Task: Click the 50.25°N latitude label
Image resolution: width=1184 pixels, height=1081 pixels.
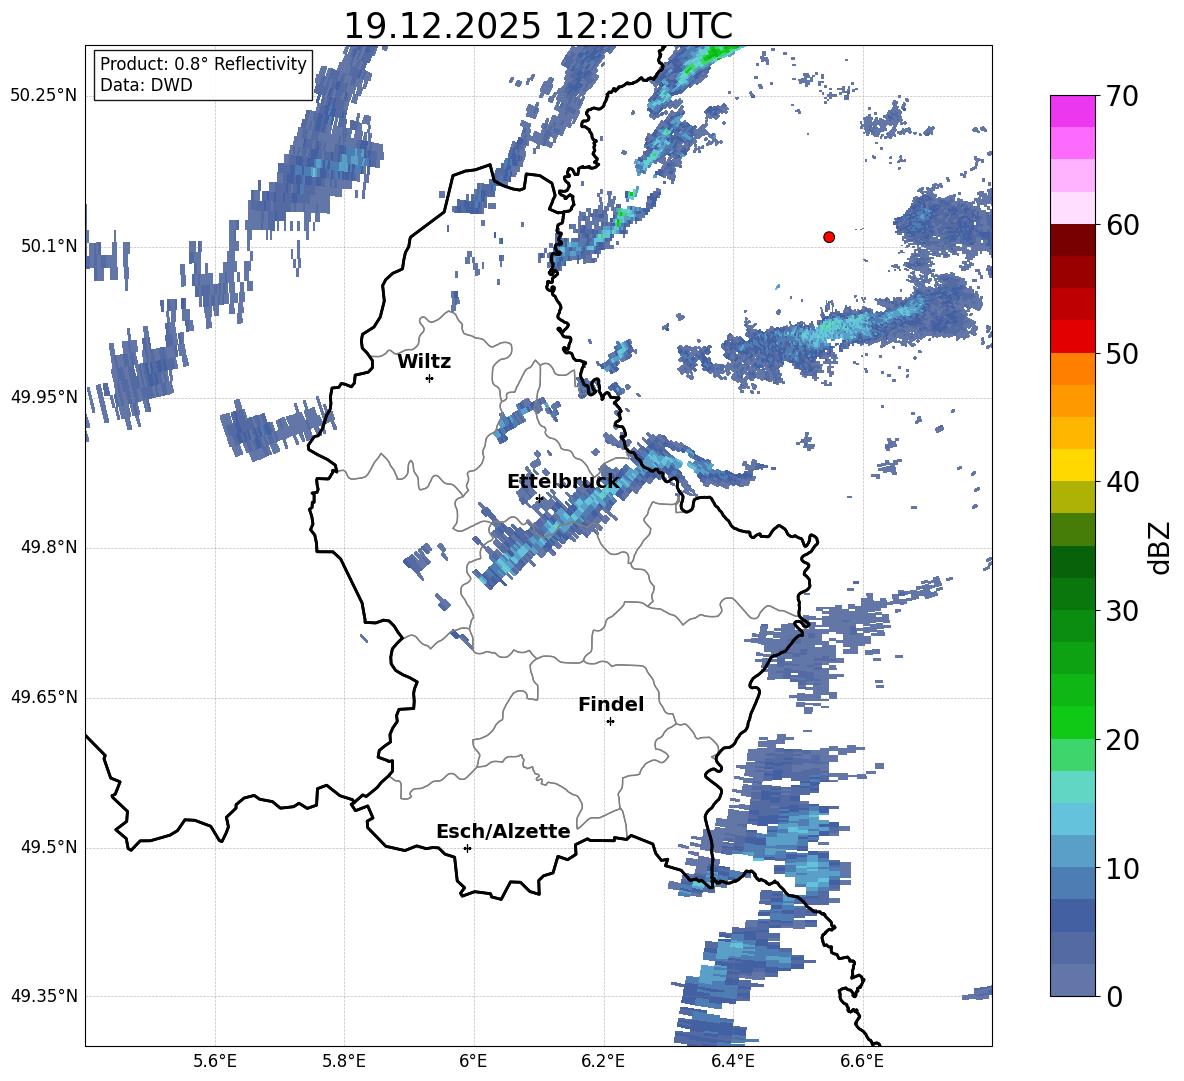Action: 44,96
